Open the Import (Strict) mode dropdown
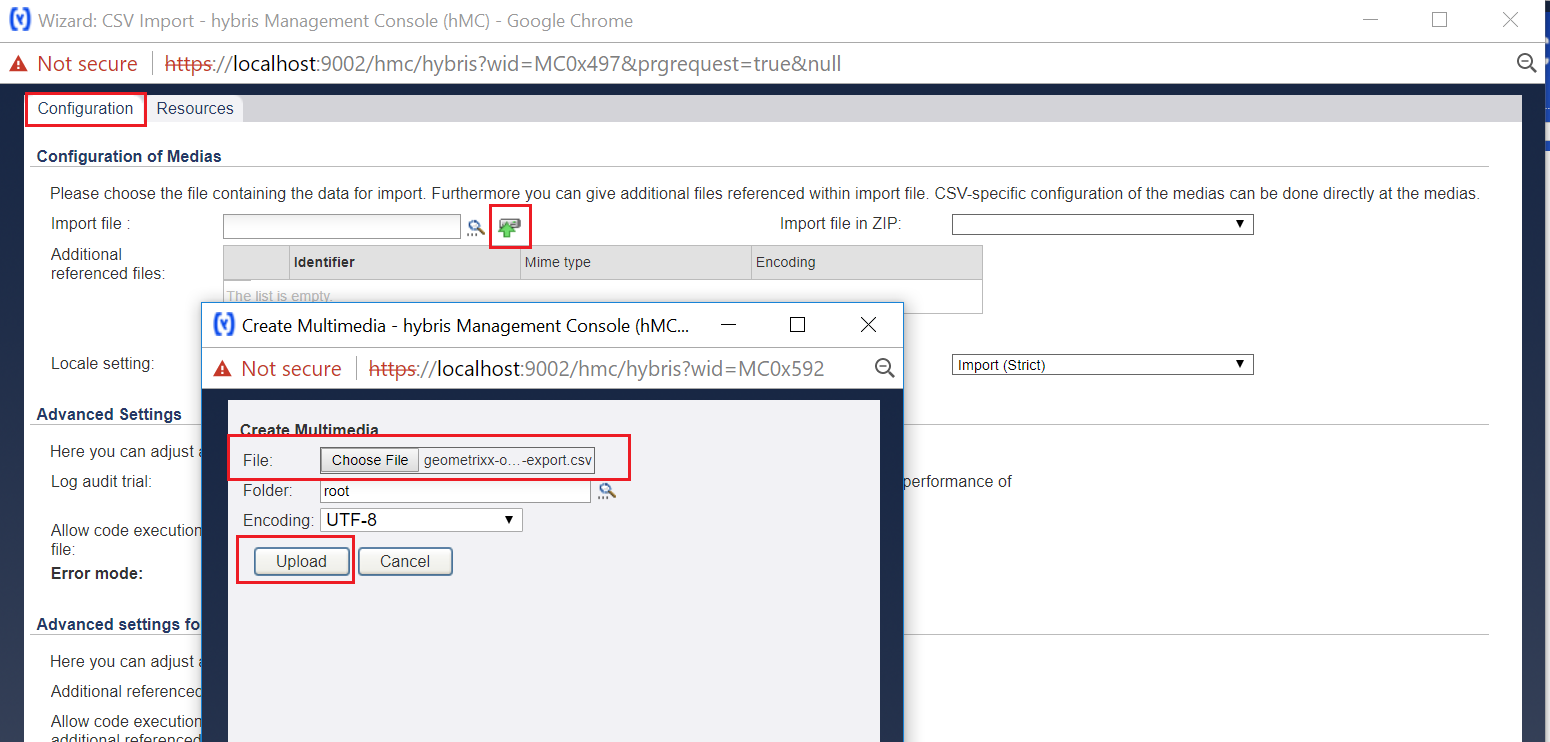Image resolution: width=1550 pixels, height=742 pixels. coord(1238,364)
